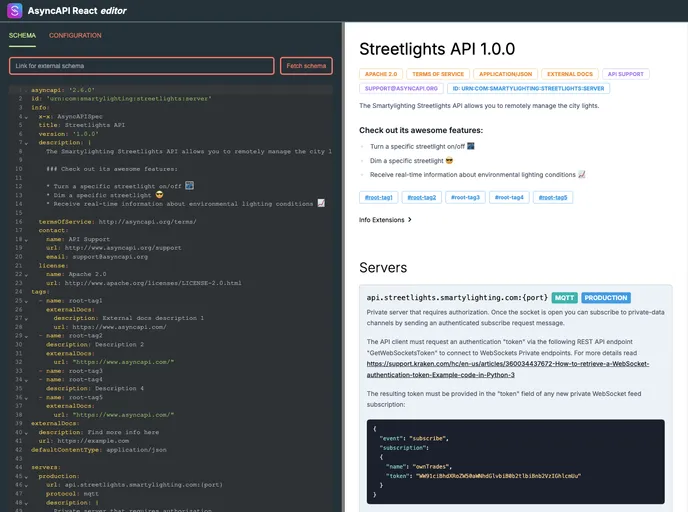Image resolution: width=688 pixels, height=512 pixels.
Task: Click the editor line "defaultContentType: application/json"
Action: click(99, 450)
